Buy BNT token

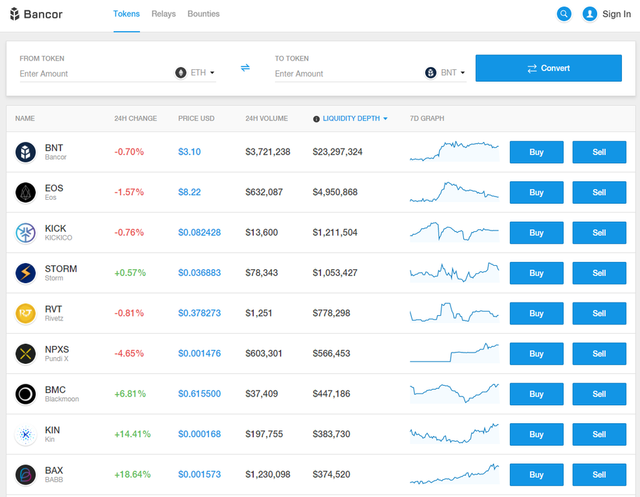tap(536, 152)
